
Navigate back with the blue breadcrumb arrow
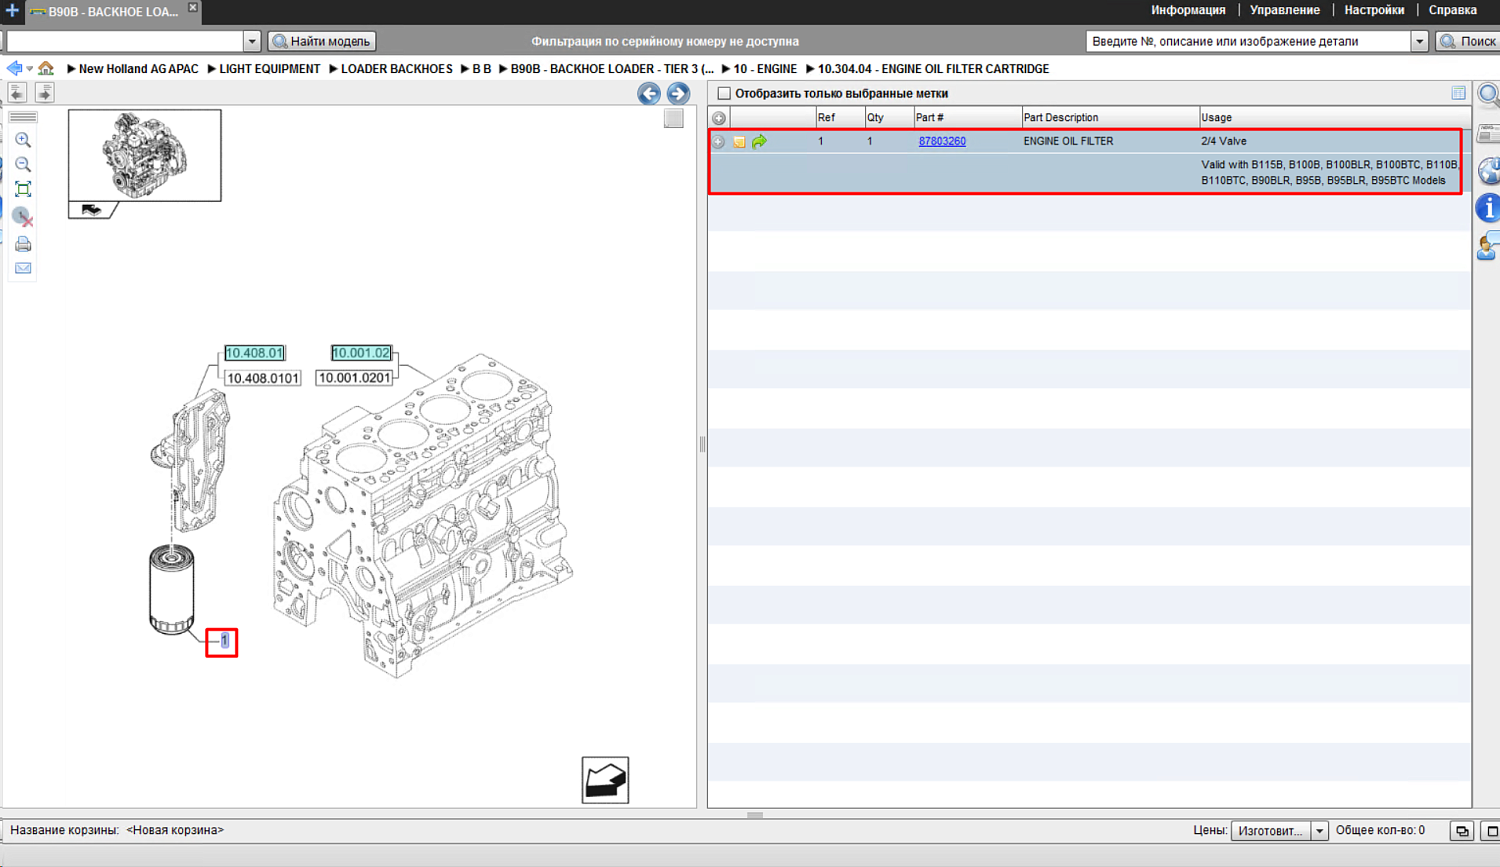tap(14, 68)
